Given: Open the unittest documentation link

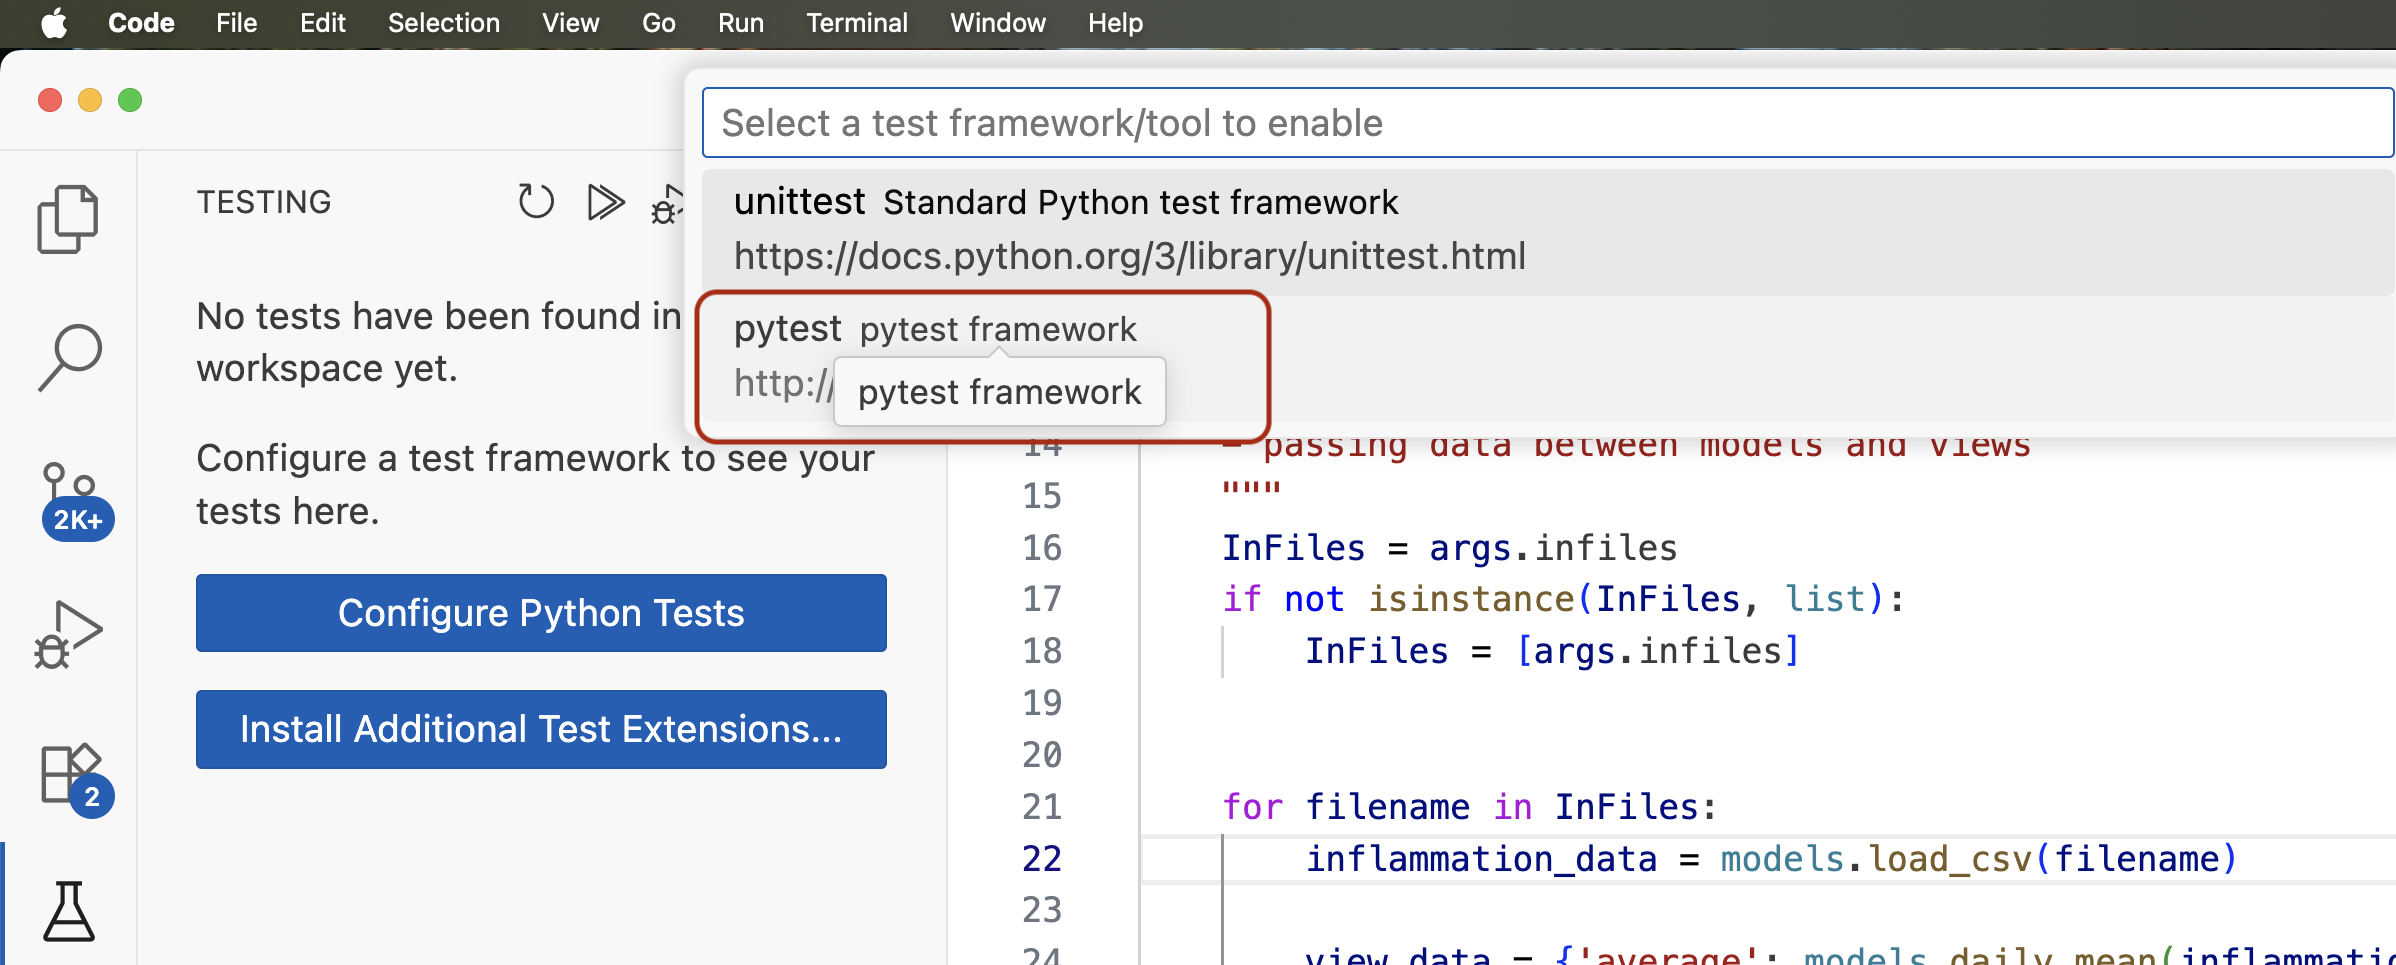Looking at the screenshot, I should click(x=1129, y=256).
